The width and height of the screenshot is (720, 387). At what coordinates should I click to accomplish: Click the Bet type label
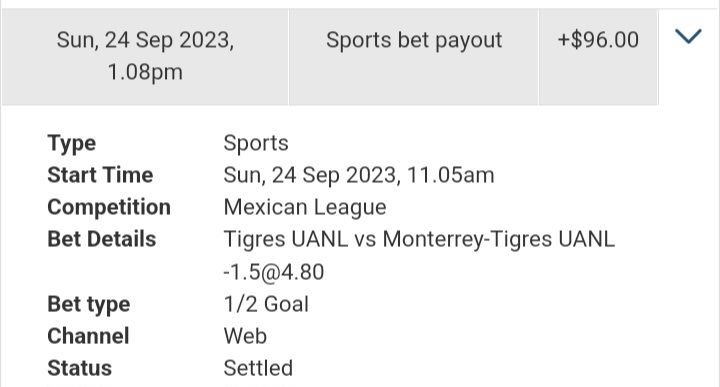(x=89, y=304)
